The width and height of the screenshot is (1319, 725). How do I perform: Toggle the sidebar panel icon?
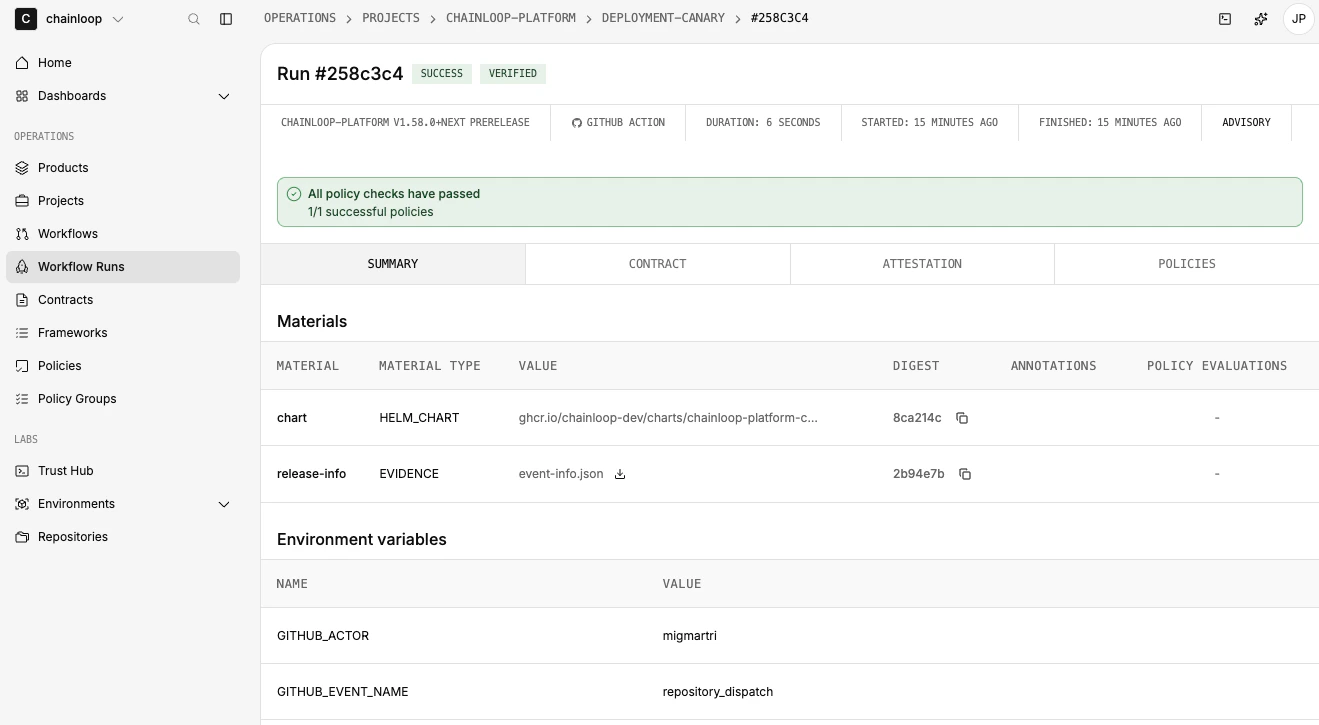[x=226, y=19]
